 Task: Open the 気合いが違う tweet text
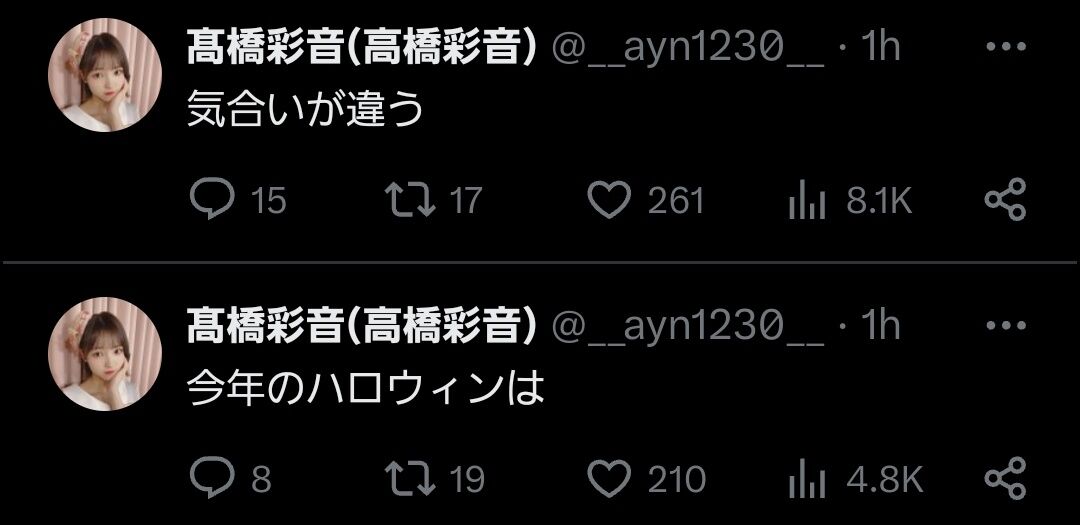[305, 110]
